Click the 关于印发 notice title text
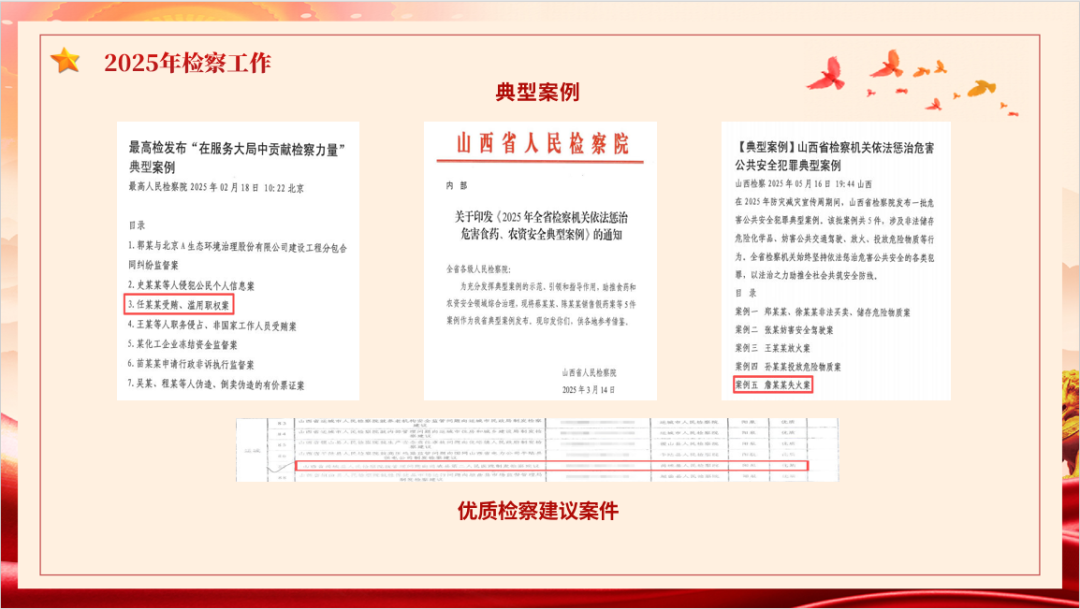The image size is (1080, 609). pyautogui.click(x=541, y=225)
